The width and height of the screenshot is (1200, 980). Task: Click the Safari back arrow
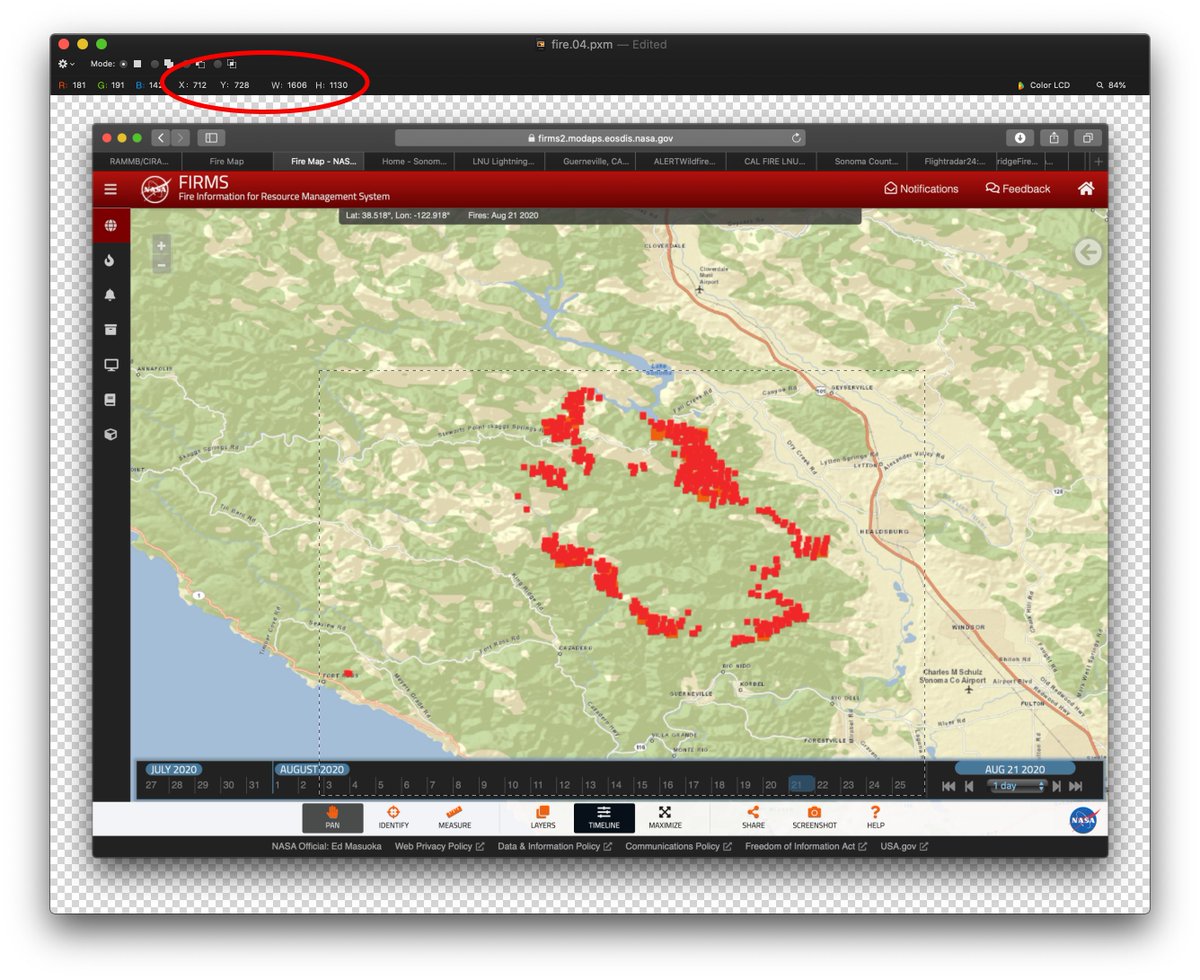[x=161, y=138]
